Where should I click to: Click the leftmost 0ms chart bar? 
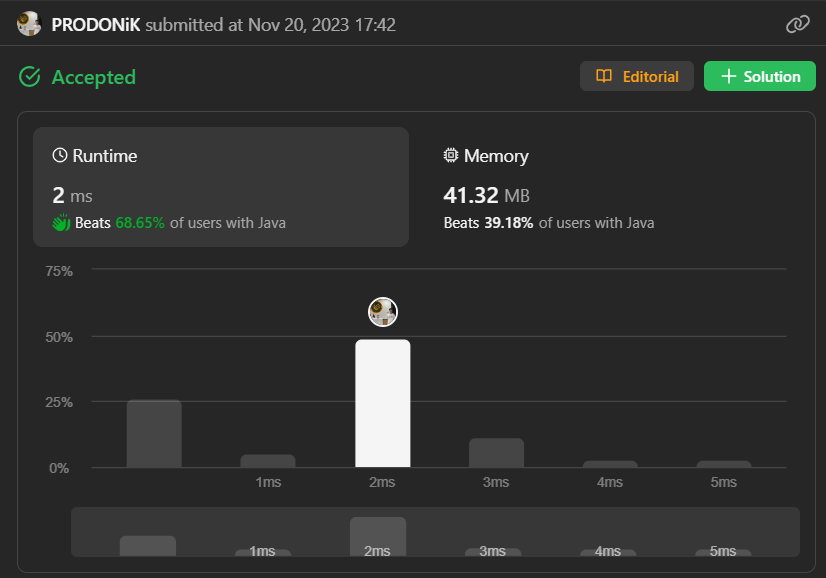[154, 434]
